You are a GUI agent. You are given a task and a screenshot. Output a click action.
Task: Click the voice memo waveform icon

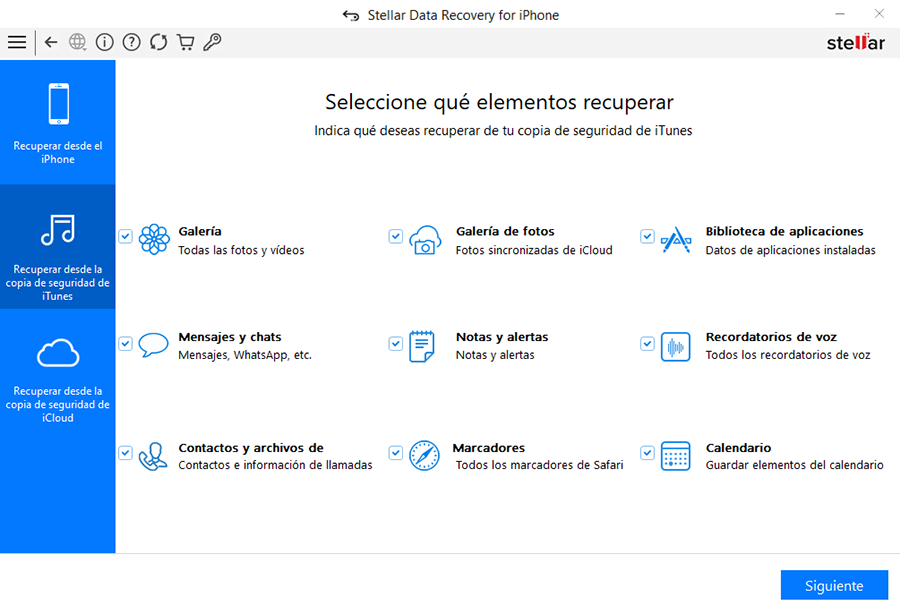676,347
